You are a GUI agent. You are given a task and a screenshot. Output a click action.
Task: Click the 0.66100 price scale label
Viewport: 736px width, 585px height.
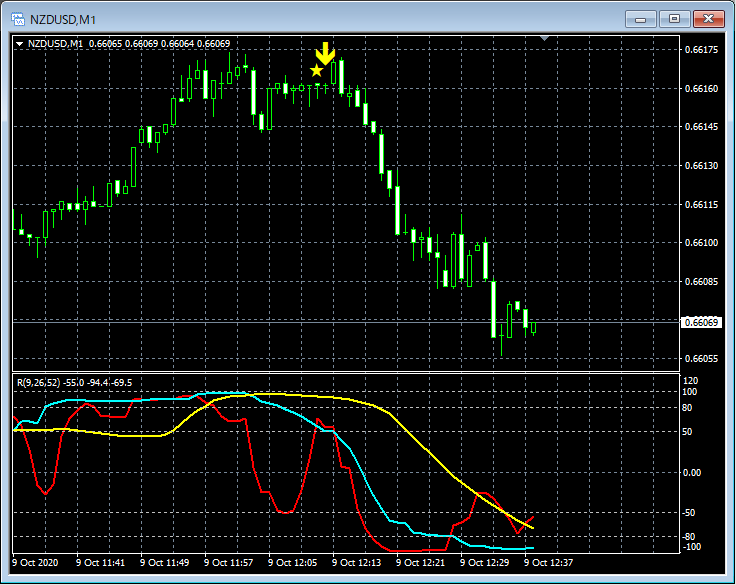701,243
